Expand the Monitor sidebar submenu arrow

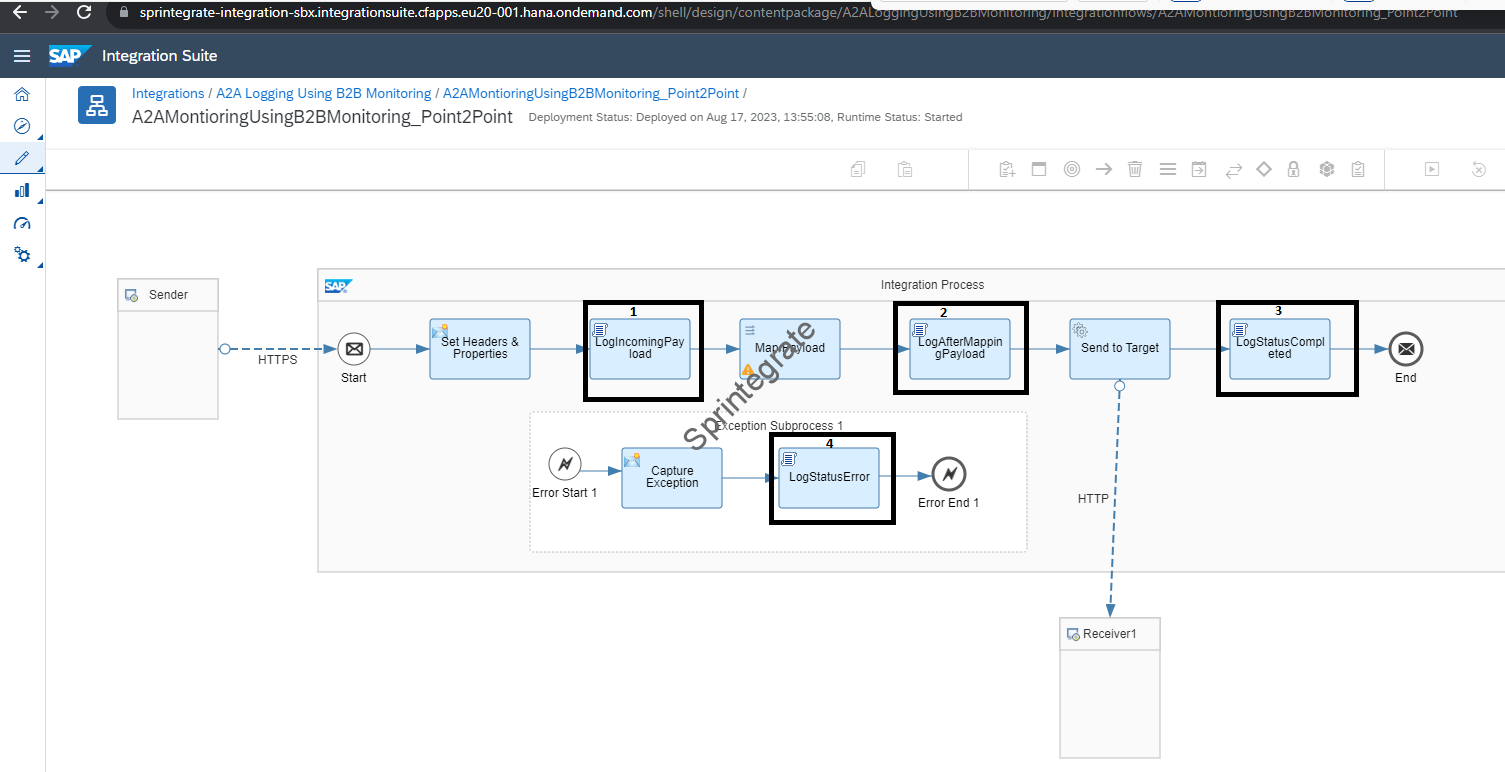click(40, 200)
